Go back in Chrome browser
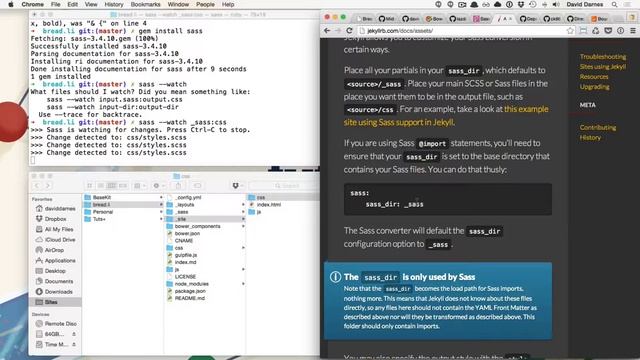The height and width of the screenshot is (360, 640). point(327,31)
